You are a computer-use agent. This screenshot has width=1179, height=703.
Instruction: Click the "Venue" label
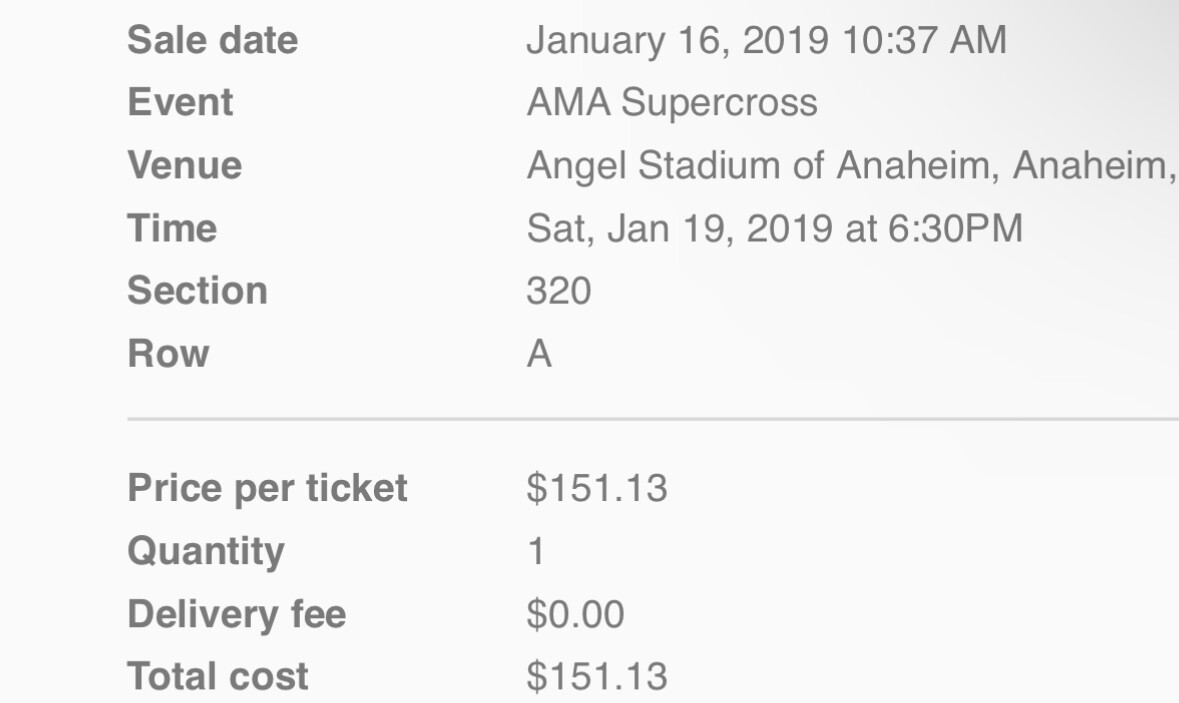tap(184, 165)
